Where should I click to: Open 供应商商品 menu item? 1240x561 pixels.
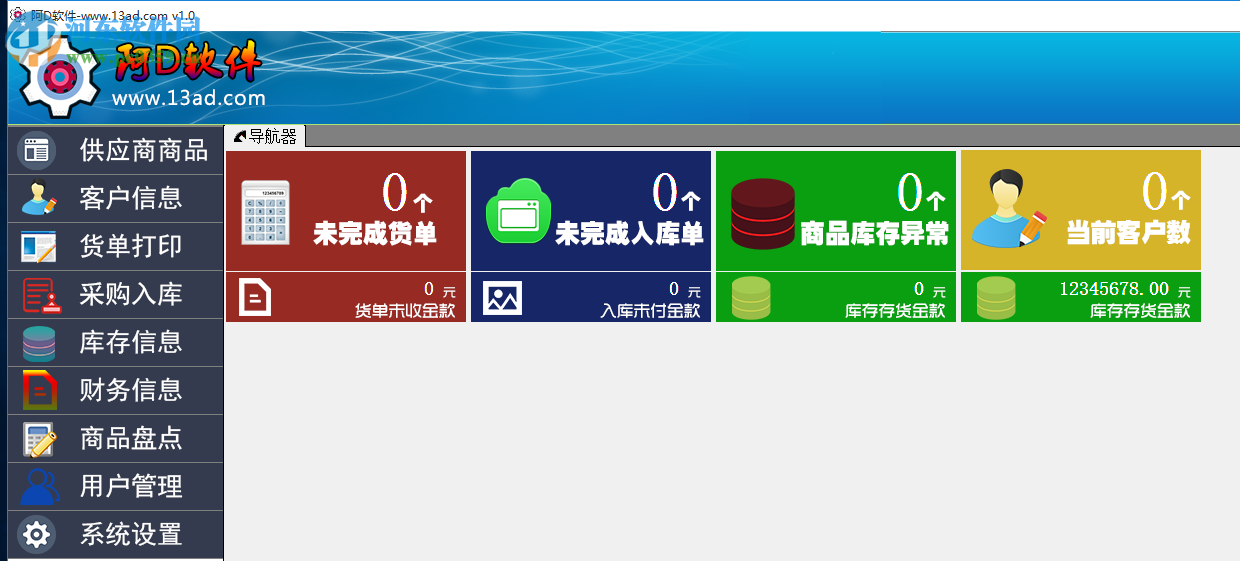[115, 150]
